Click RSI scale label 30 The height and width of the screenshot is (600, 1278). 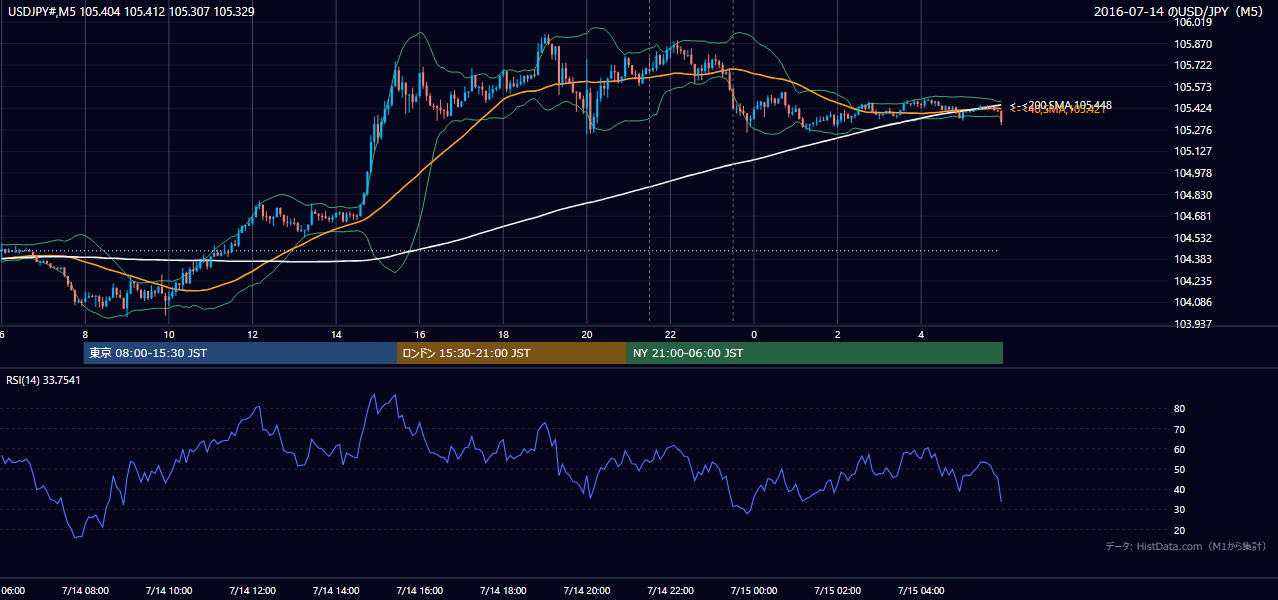1180,510
